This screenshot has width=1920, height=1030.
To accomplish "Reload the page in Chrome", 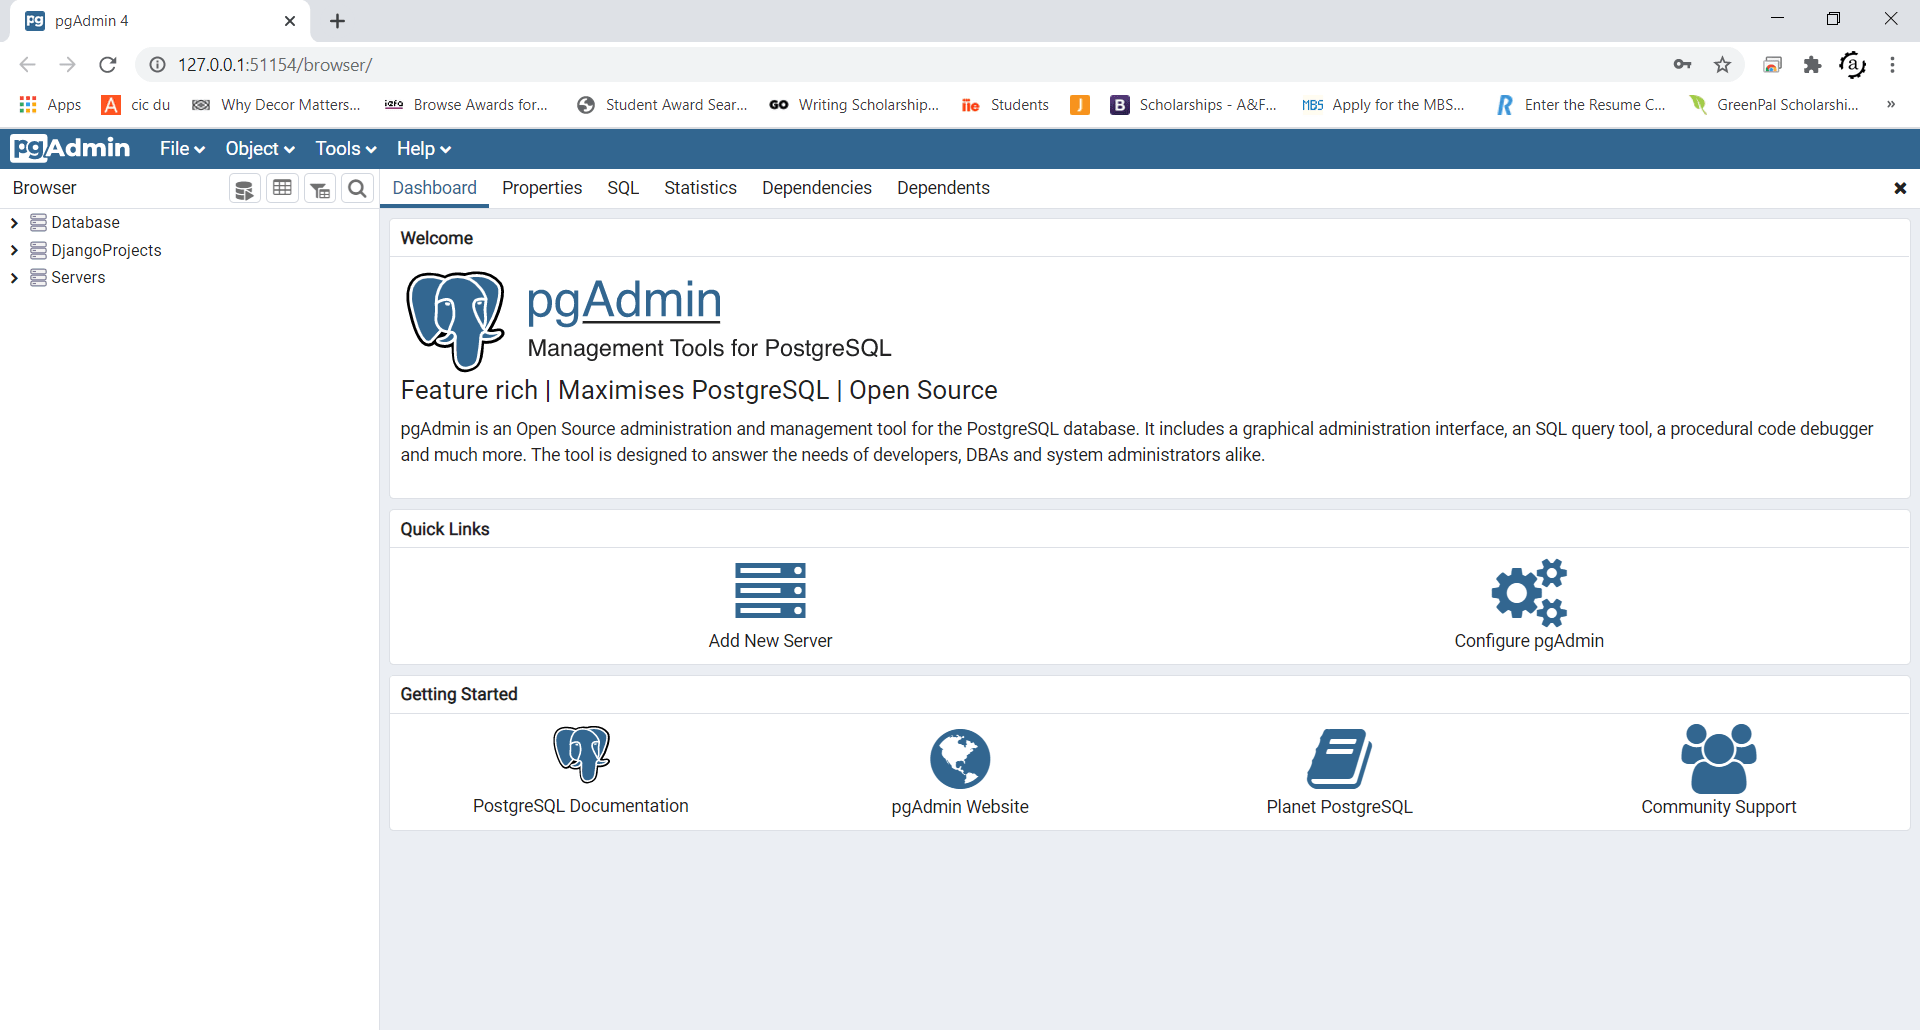I will click(x=108, y=65).
